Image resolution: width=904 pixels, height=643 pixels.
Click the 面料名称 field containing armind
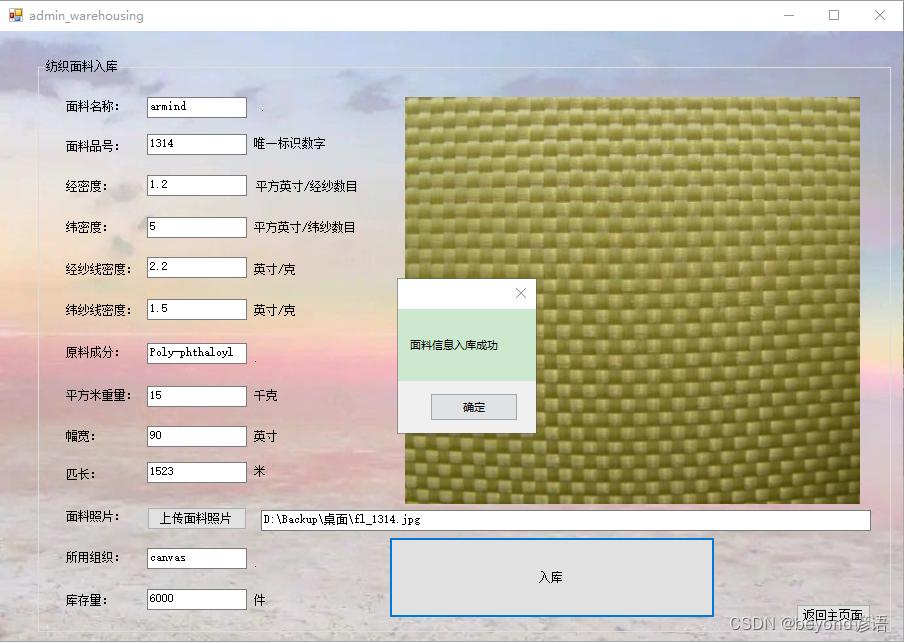pos(196,107)
